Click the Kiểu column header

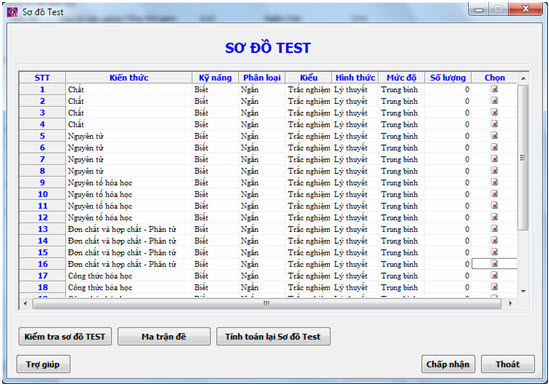pos(308,78)
